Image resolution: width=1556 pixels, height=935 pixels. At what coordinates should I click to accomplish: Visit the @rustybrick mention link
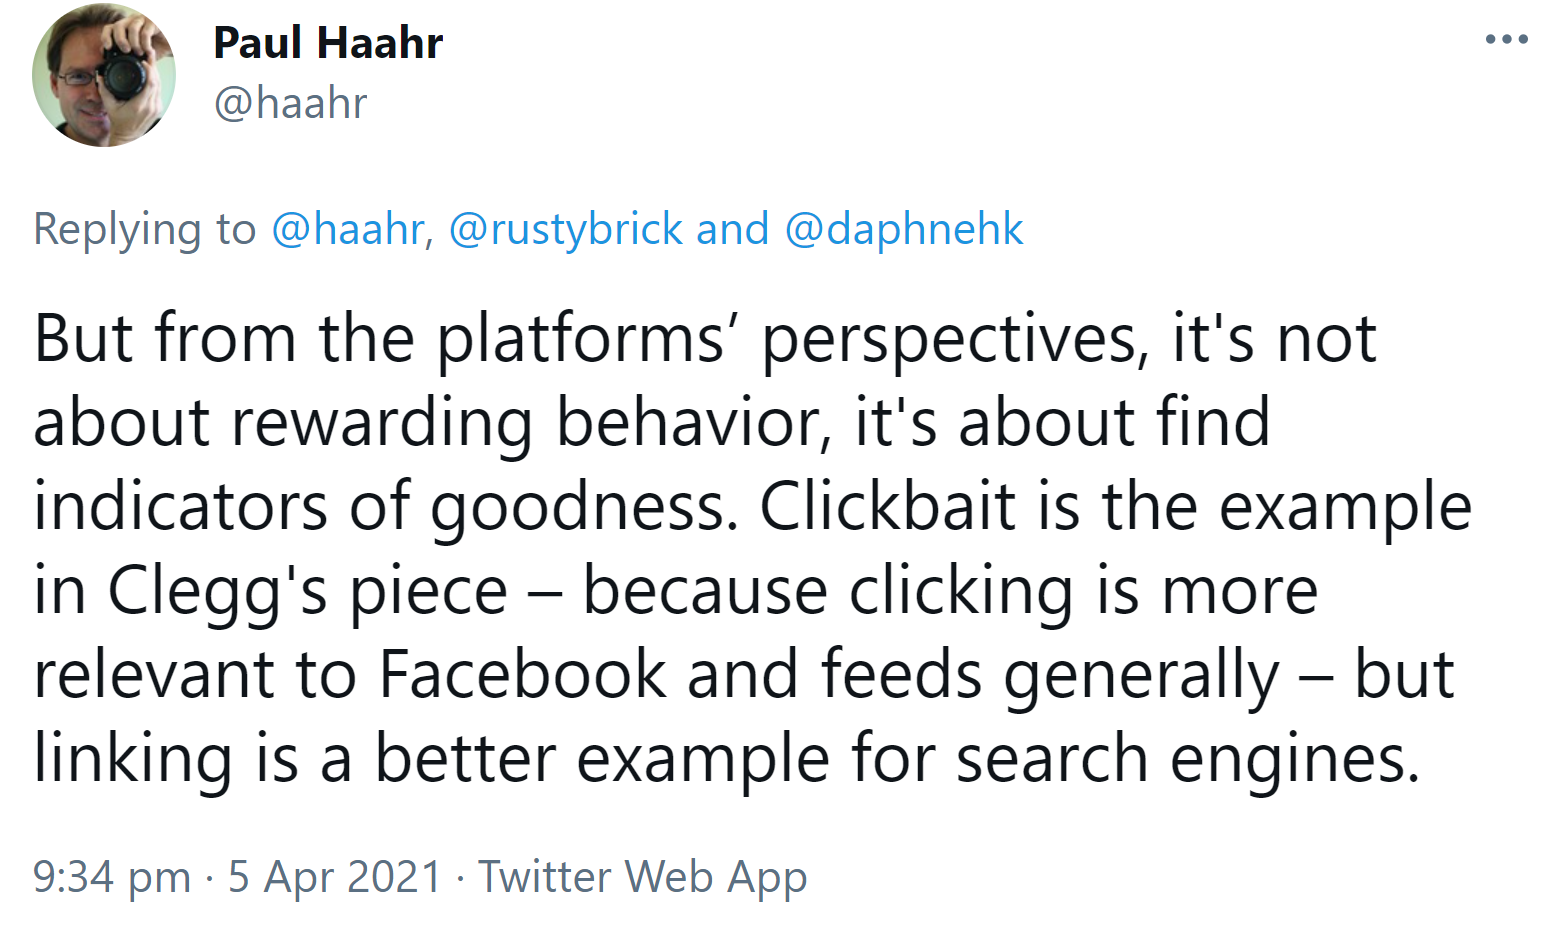[x=566, y=229]
